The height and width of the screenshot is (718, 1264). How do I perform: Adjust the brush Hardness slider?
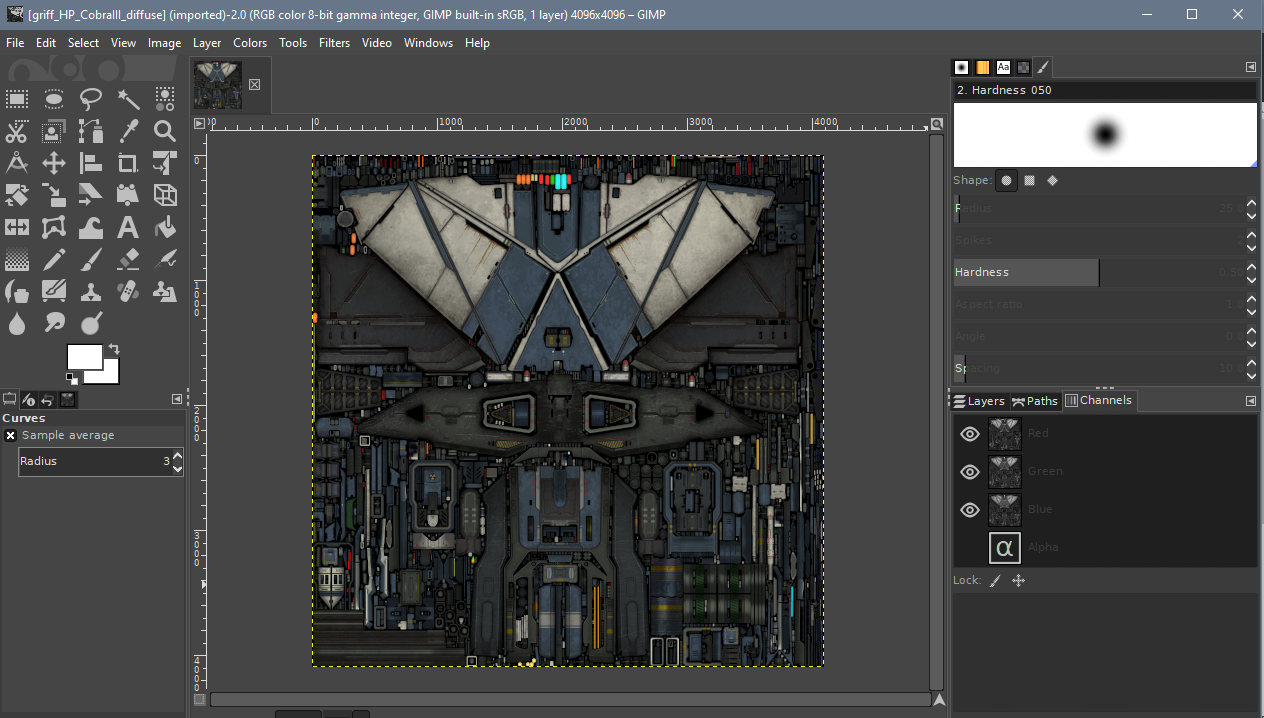[x=1099, y=272]
